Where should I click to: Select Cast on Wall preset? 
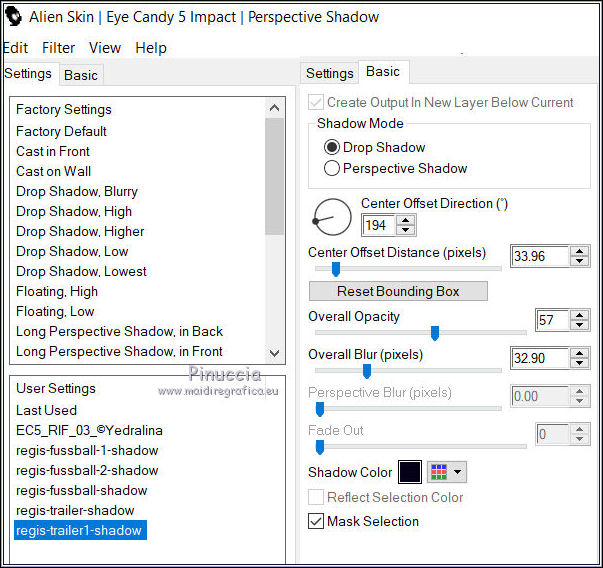[53, 172]
